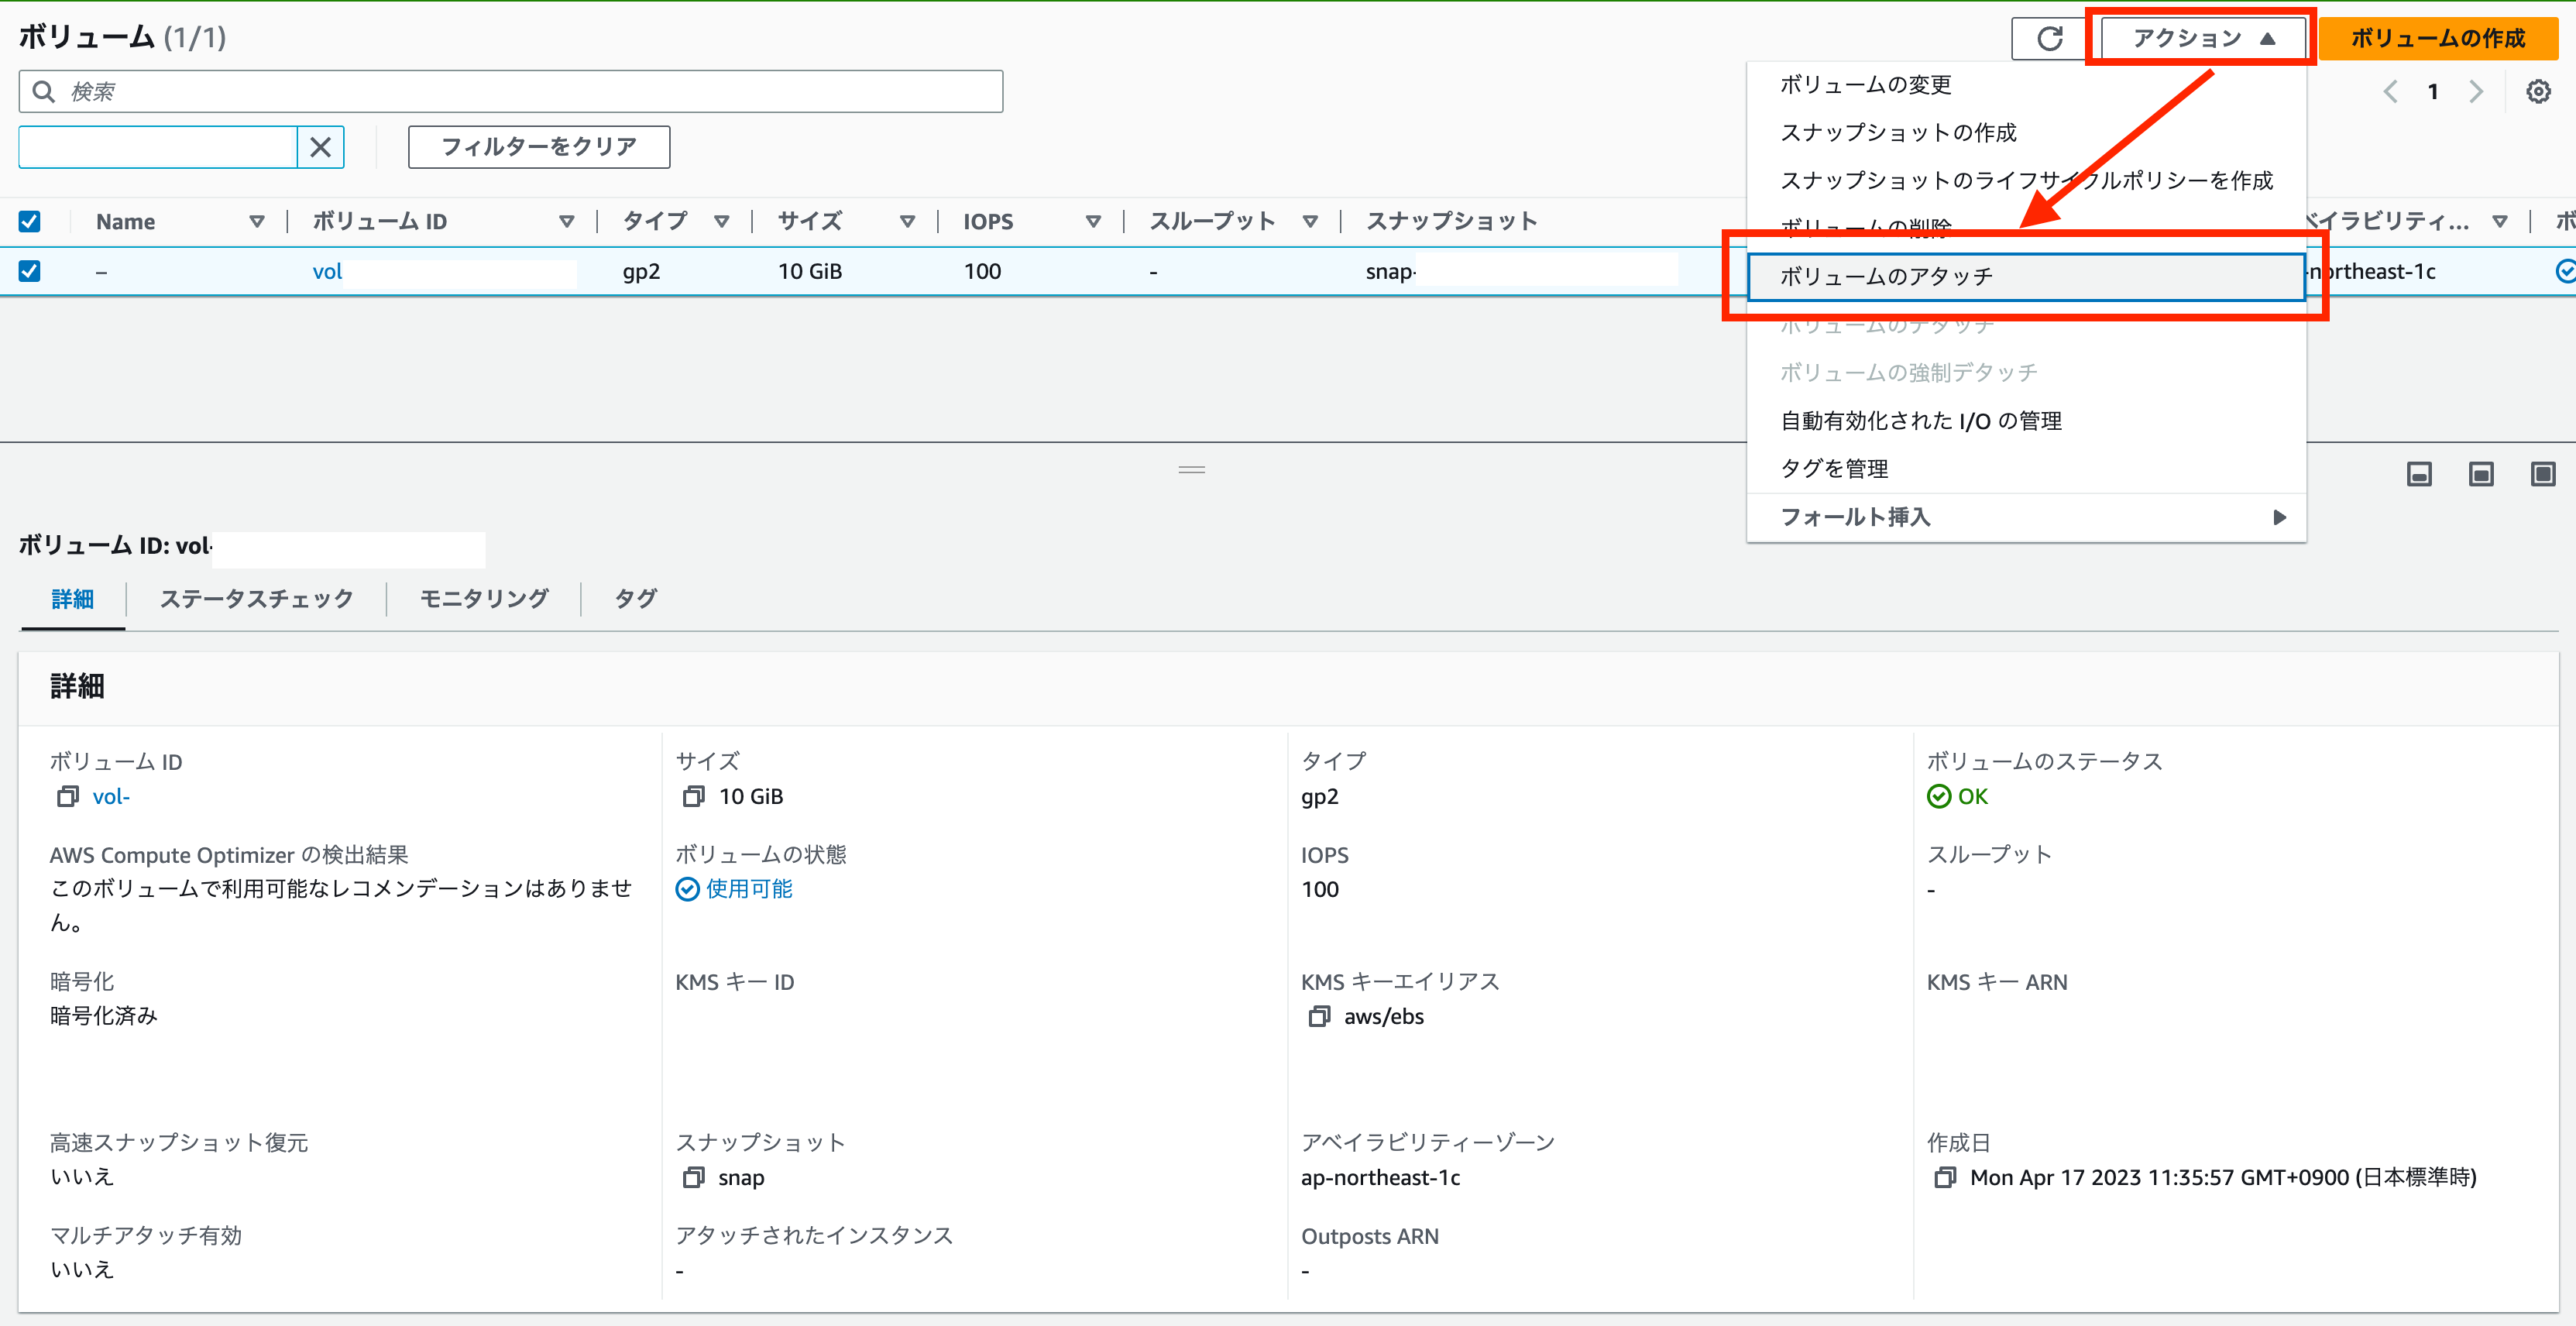
Task: Copy the Volume ID using its copy icon
Action: pyautogui.click(x=68, y=796)
